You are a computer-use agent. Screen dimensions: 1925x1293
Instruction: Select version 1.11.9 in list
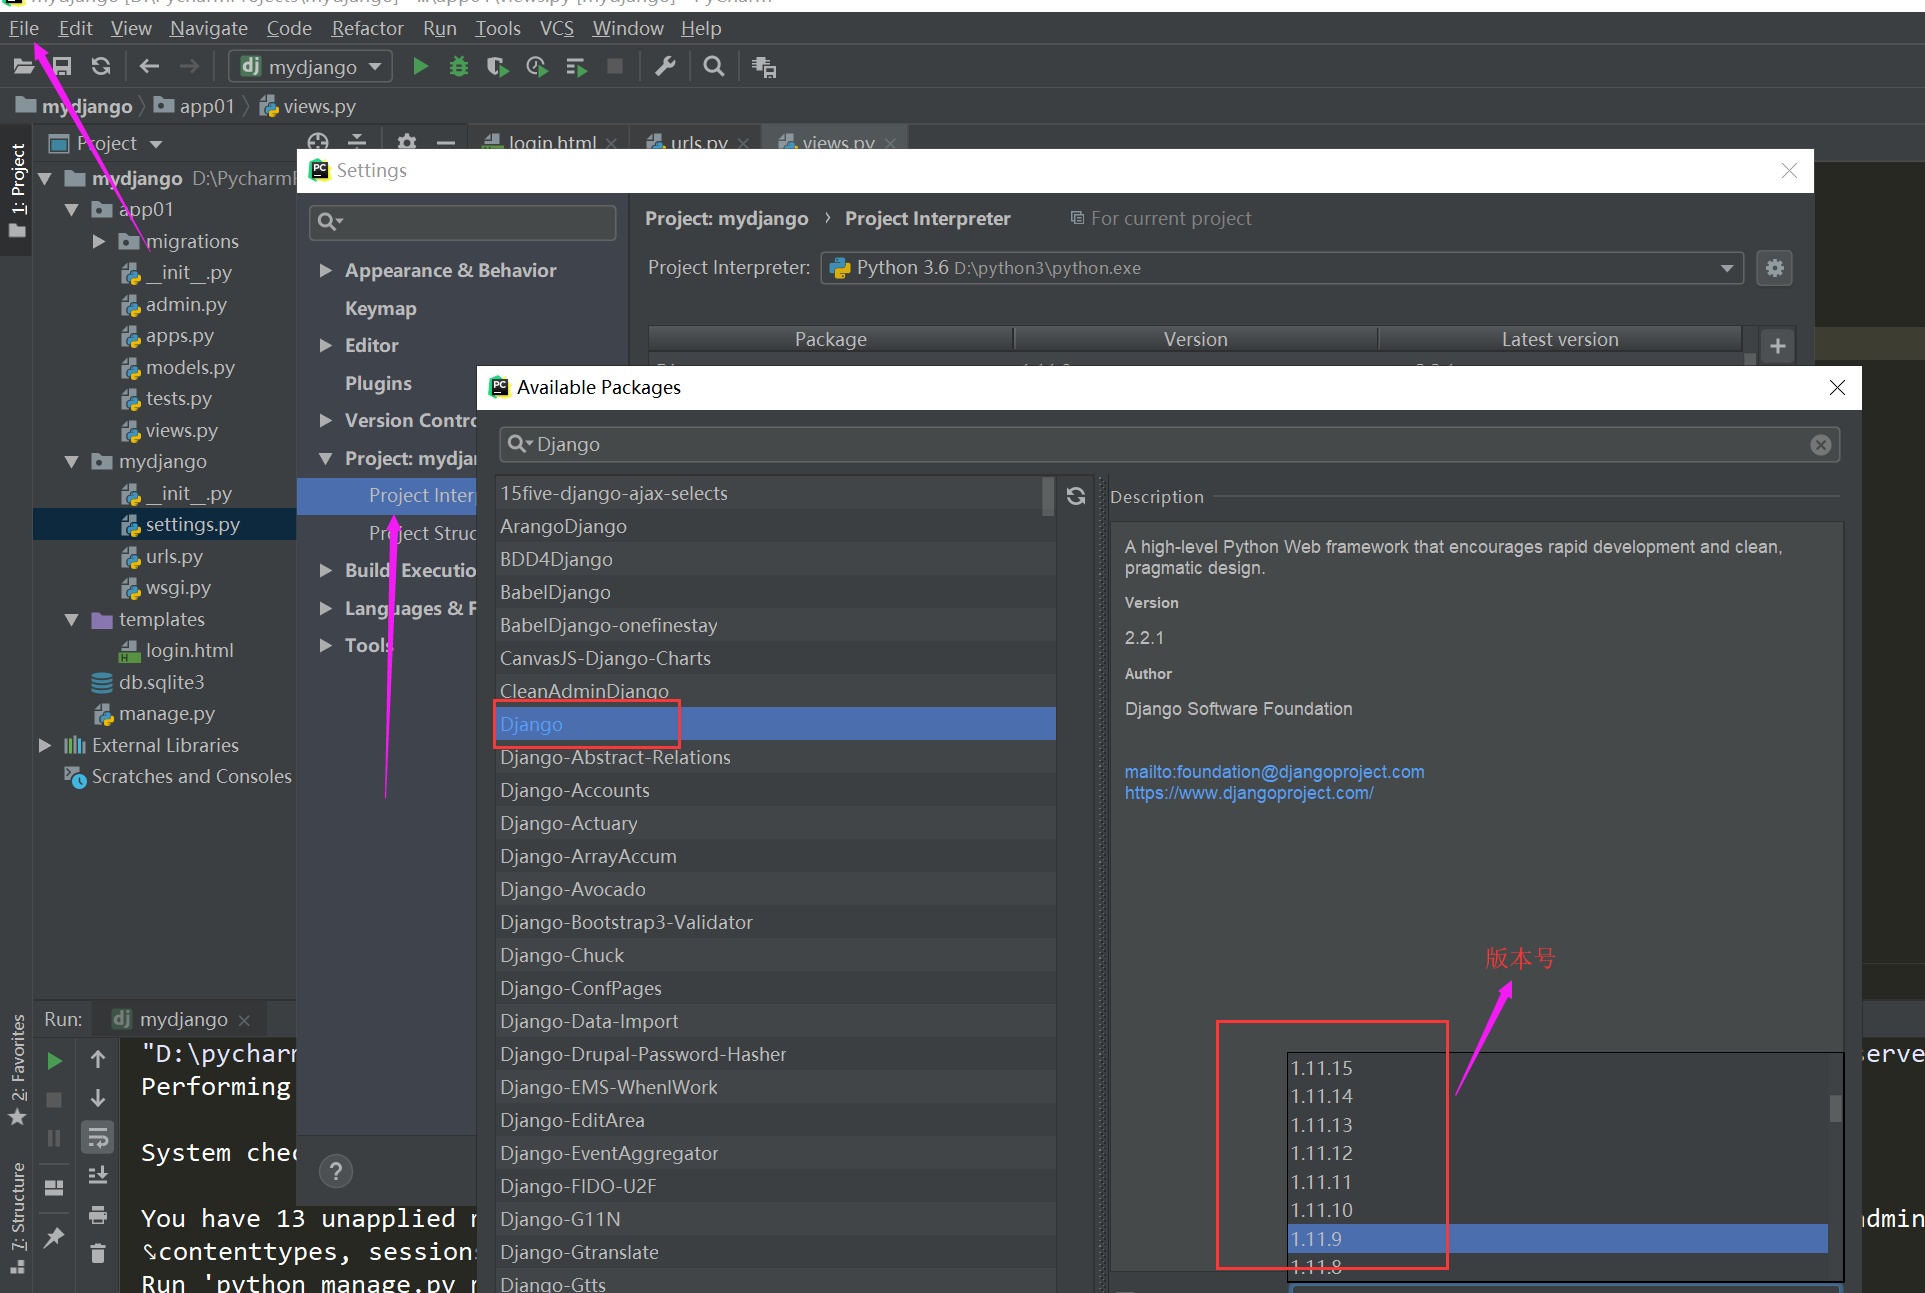click(x=1558, y=1239)
